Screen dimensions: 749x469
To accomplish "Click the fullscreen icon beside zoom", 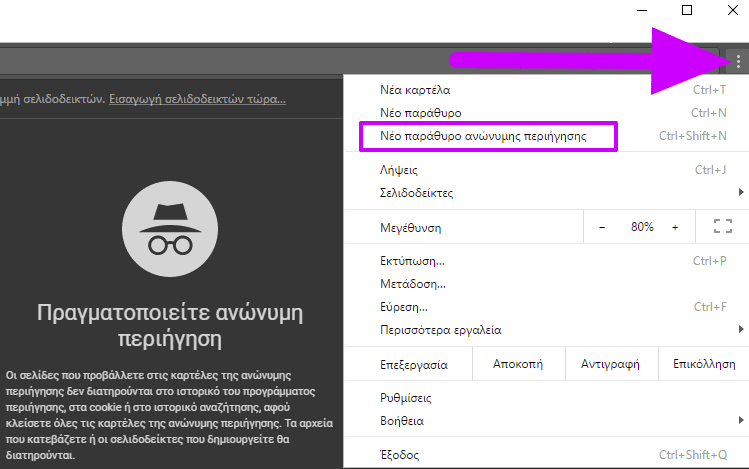I will (x=723, y=226).
